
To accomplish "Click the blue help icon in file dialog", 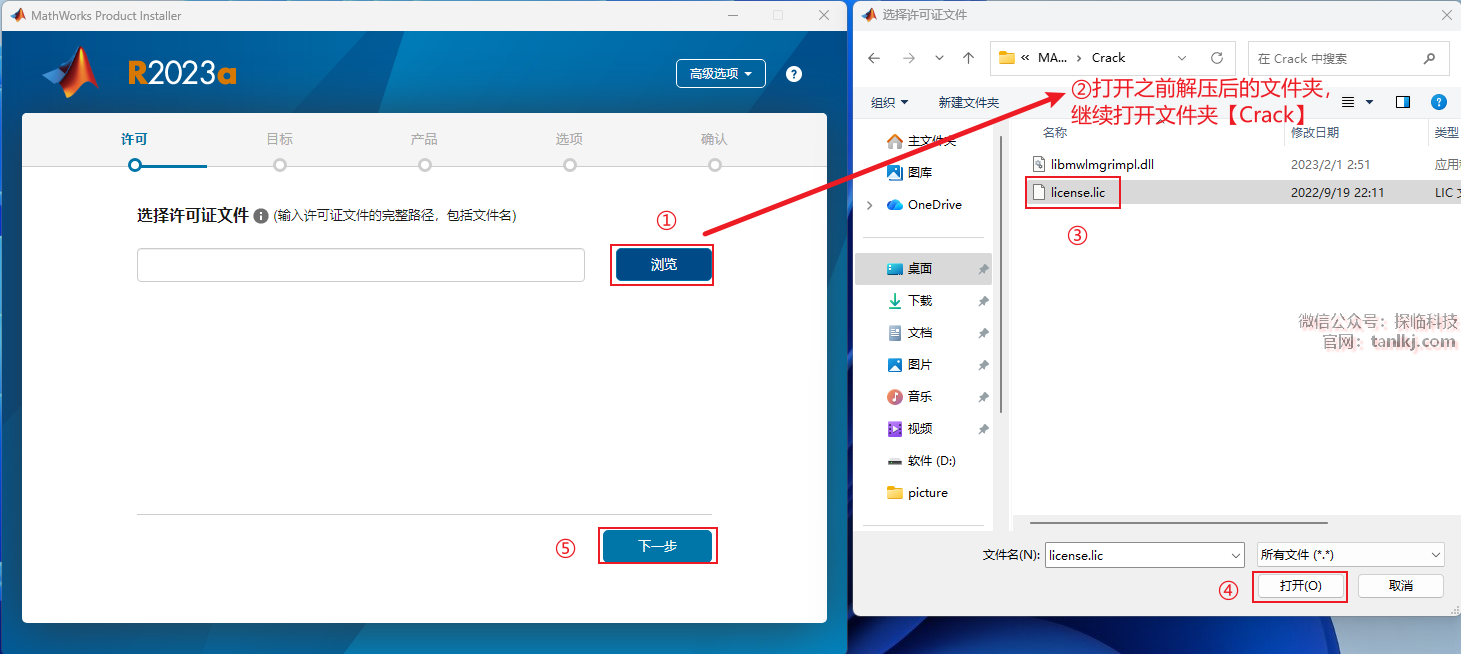I will coord(1439,102).
